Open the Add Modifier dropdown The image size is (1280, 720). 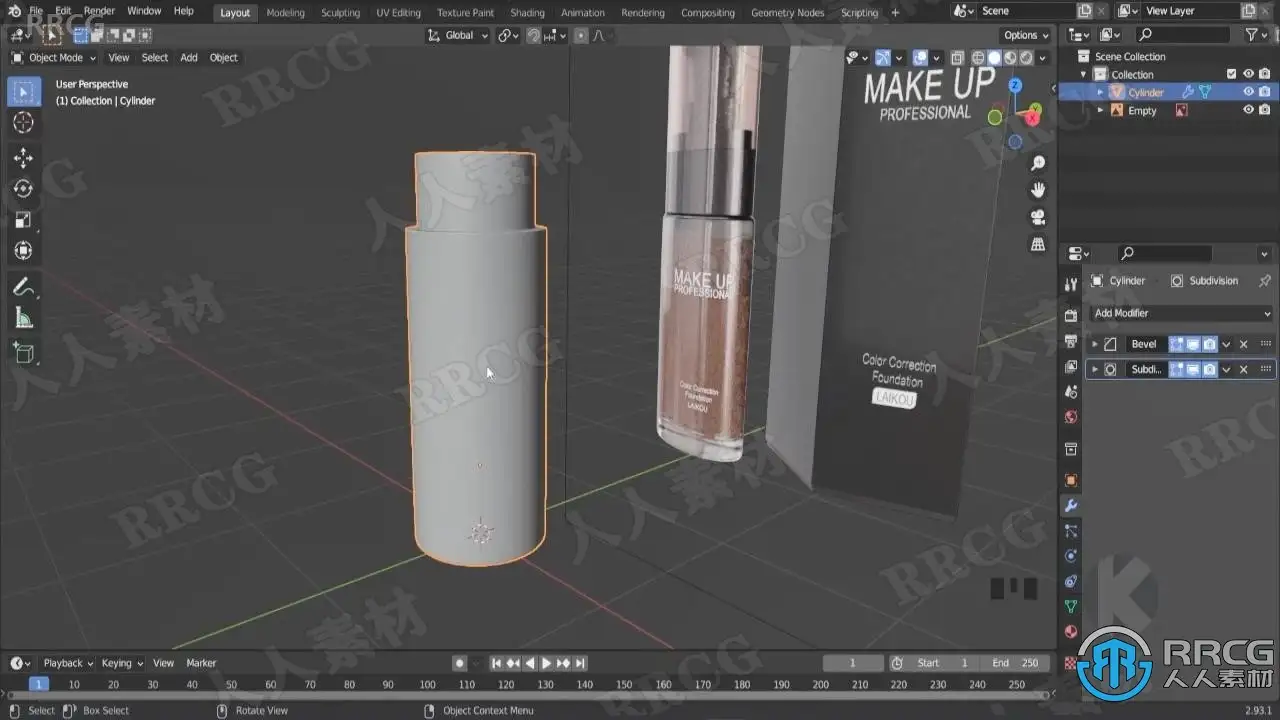(x=1182, y=313)
